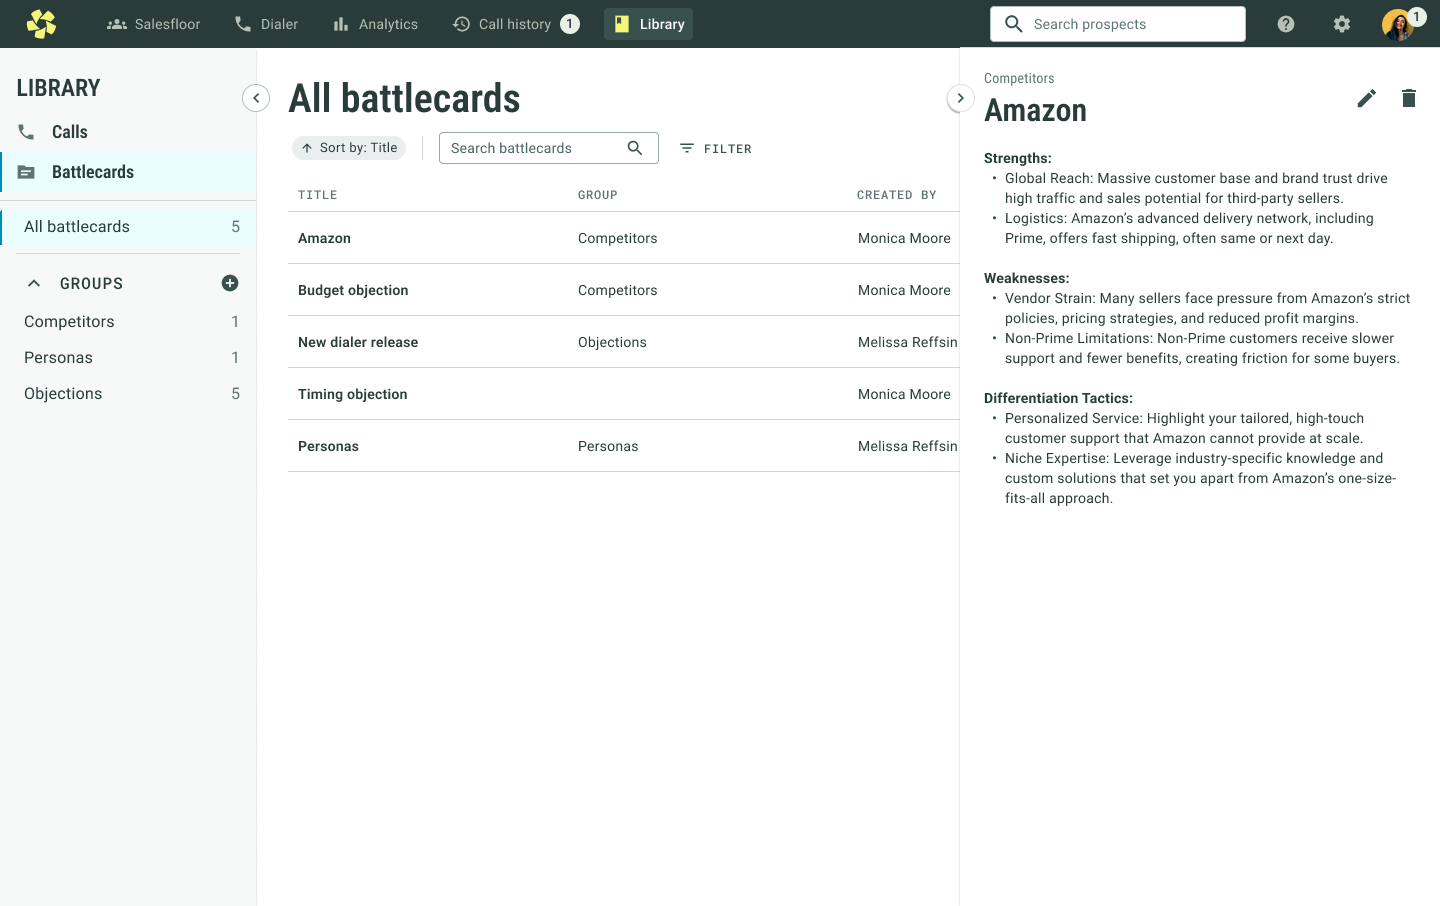
Task: Click Competitors group cell in Amazon row
Action: pyautogui.click(x=618, y=238)
